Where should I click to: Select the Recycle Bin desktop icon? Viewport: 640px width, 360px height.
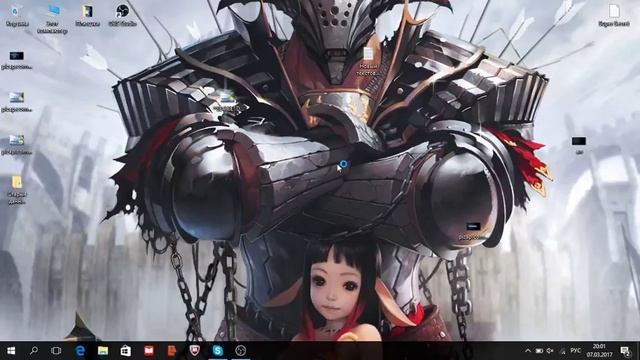tap(16, 16)
